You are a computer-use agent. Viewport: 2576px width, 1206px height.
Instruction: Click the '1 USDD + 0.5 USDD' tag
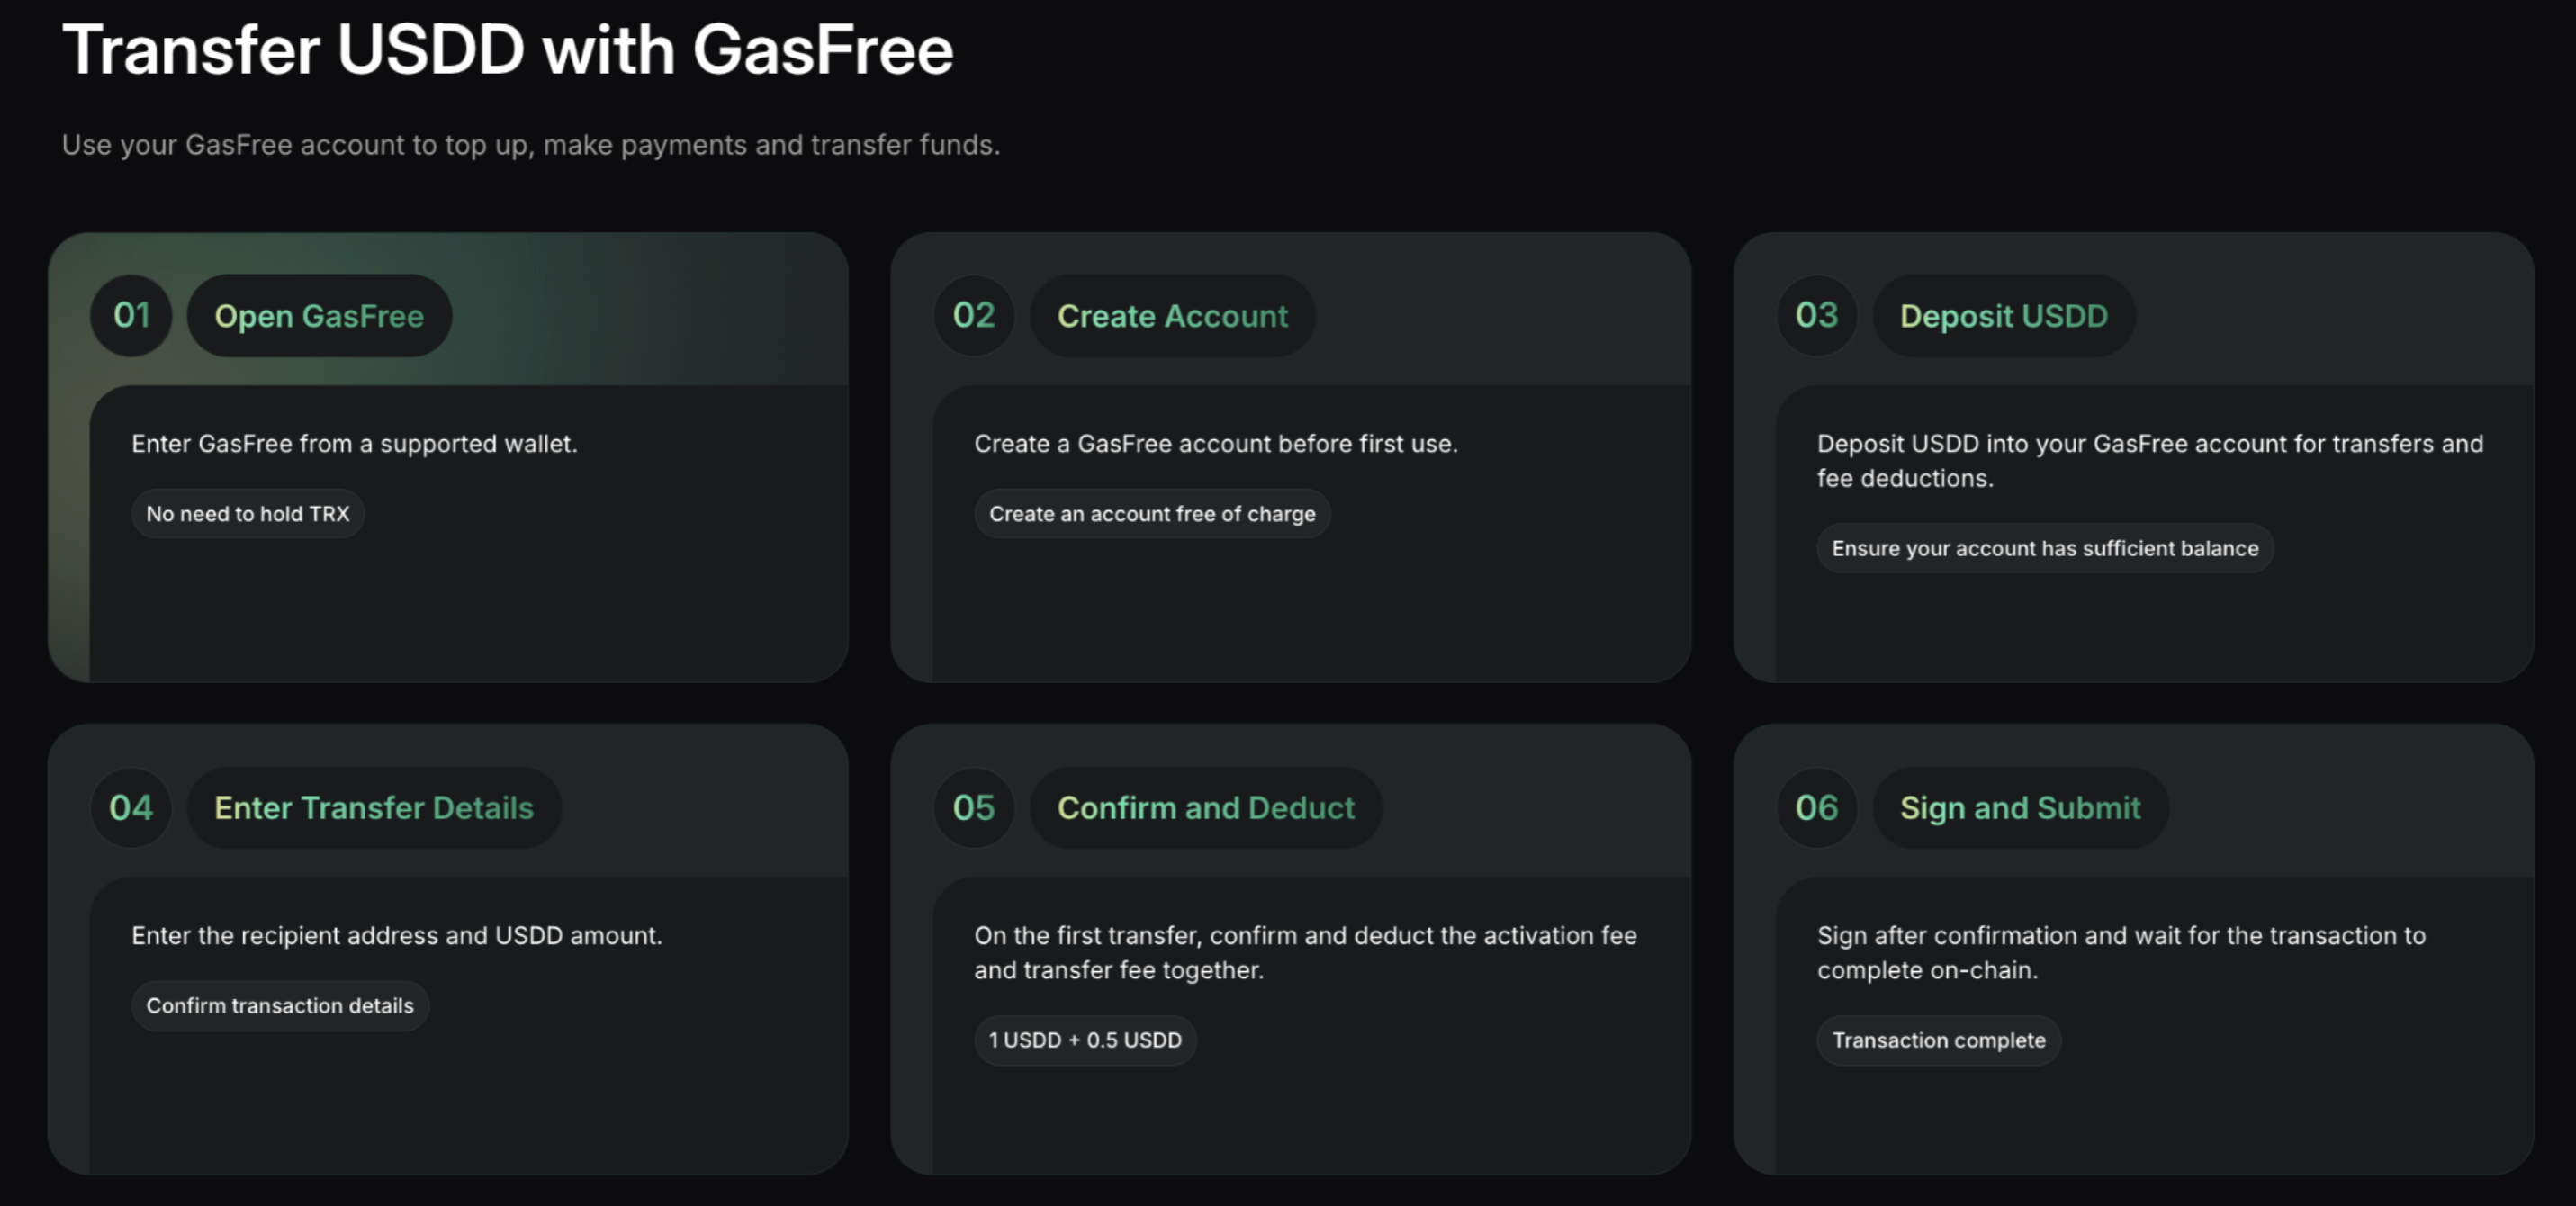click(x=1085, y=1040)
